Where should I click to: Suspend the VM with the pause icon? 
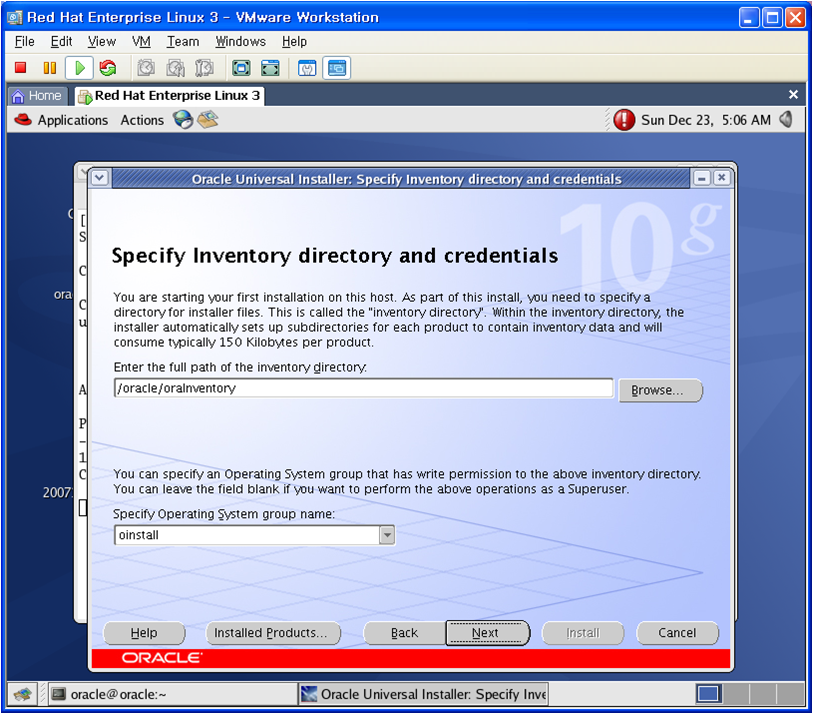50,68
